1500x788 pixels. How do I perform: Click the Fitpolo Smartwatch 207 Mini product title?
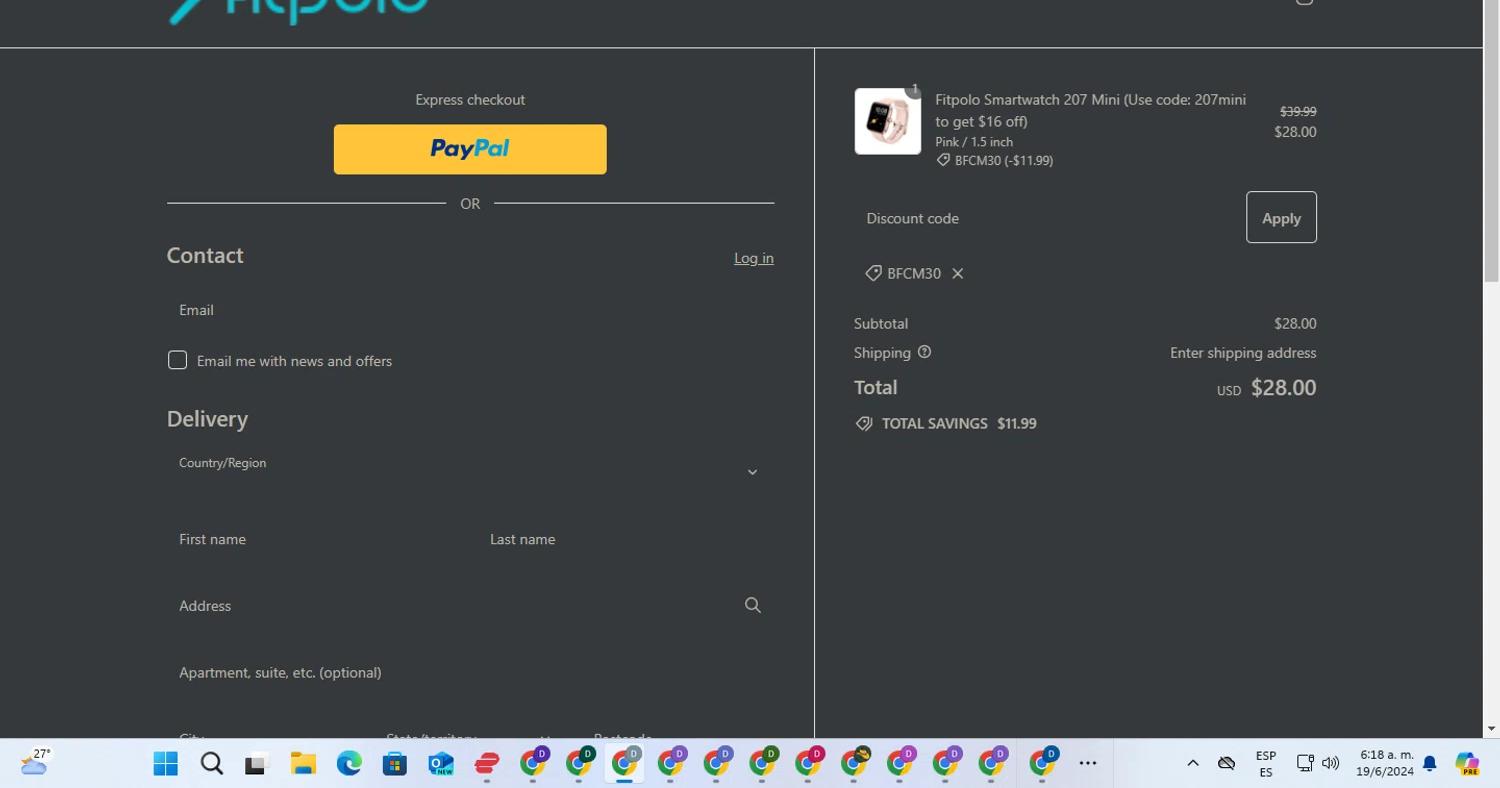click(1090, 110)
